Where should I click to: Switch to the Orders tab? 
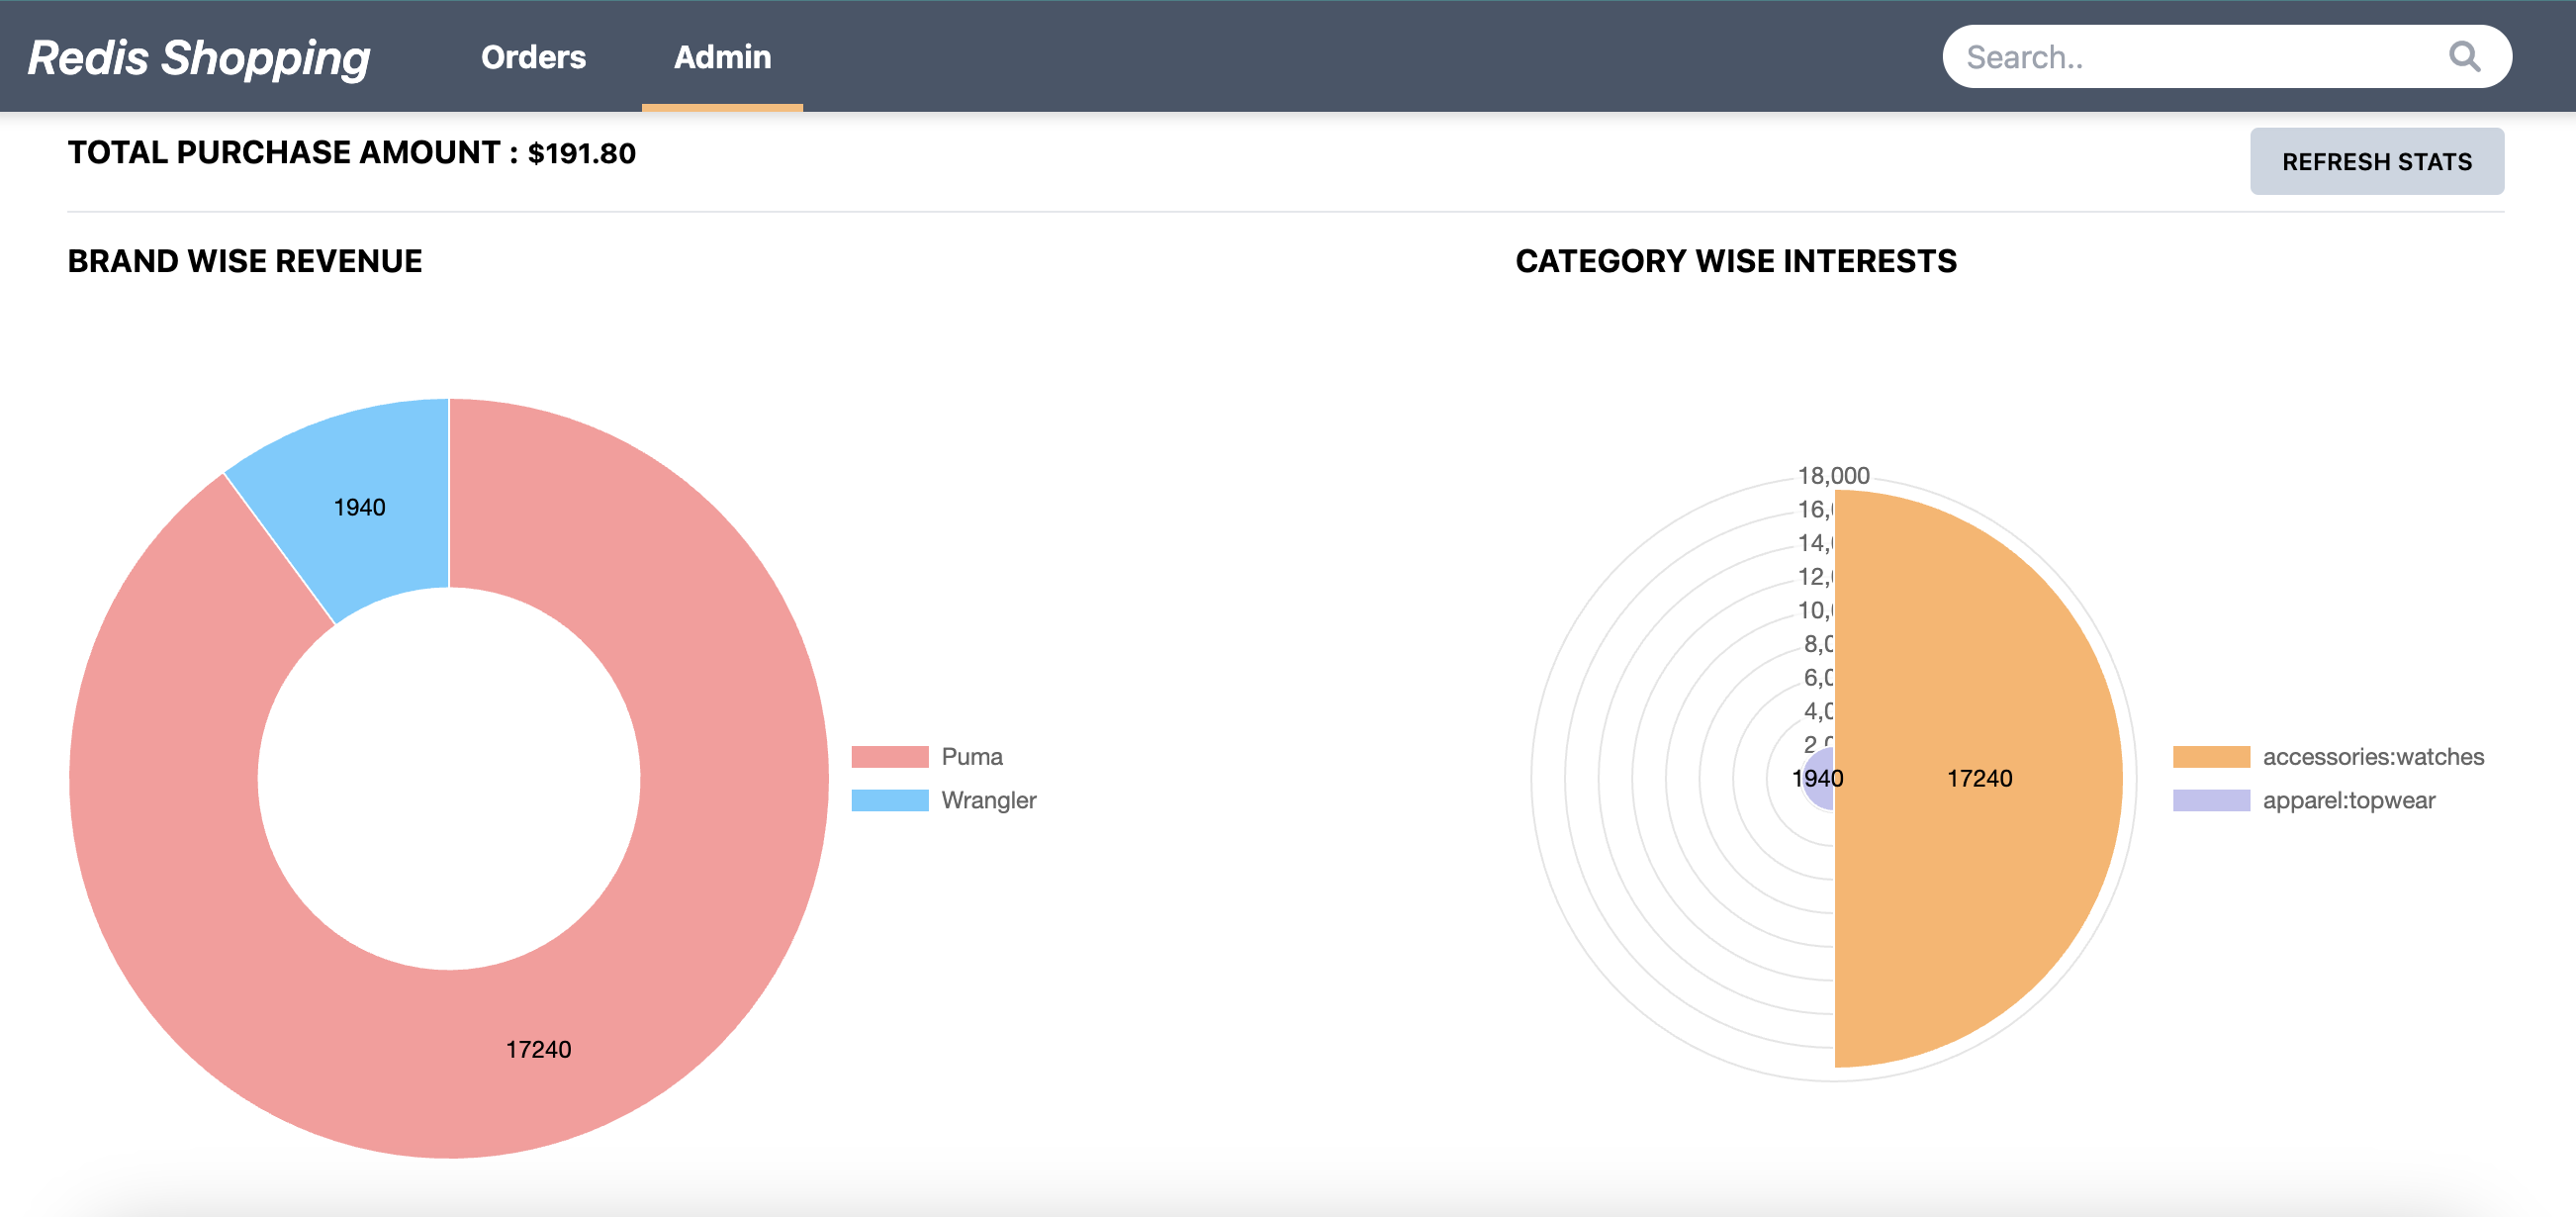pos(533,57)
